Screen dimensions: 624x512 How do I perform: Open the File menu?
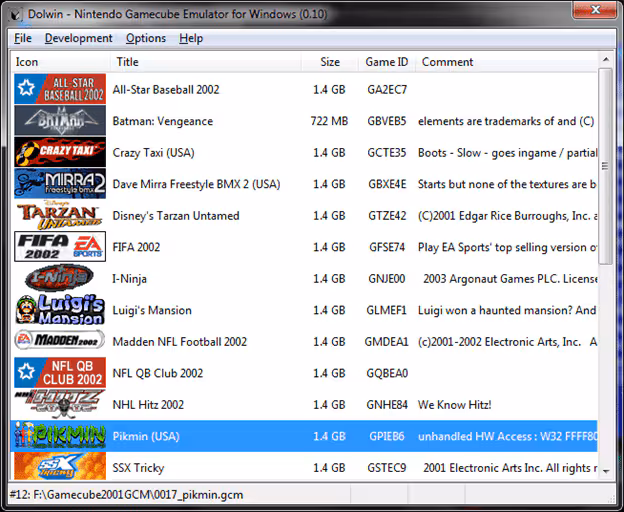[x=23, y=38]
